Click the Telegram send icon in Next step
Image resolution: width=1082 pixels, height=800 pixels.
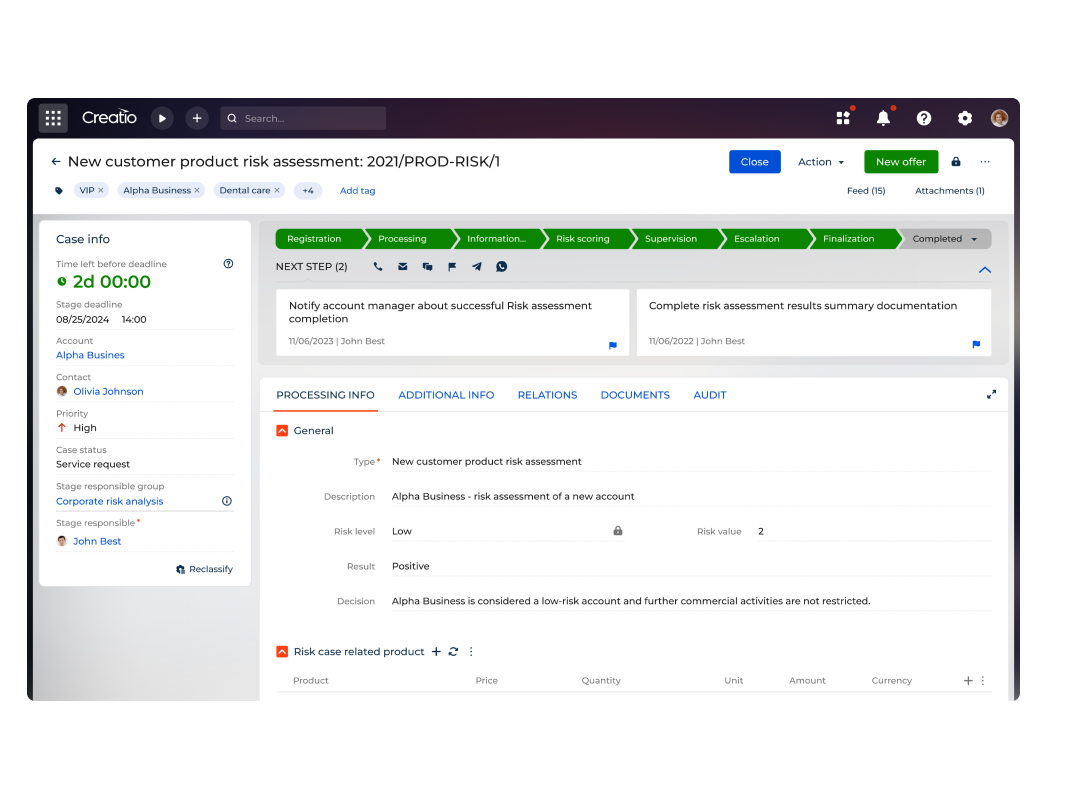click(x=476, y=266)
